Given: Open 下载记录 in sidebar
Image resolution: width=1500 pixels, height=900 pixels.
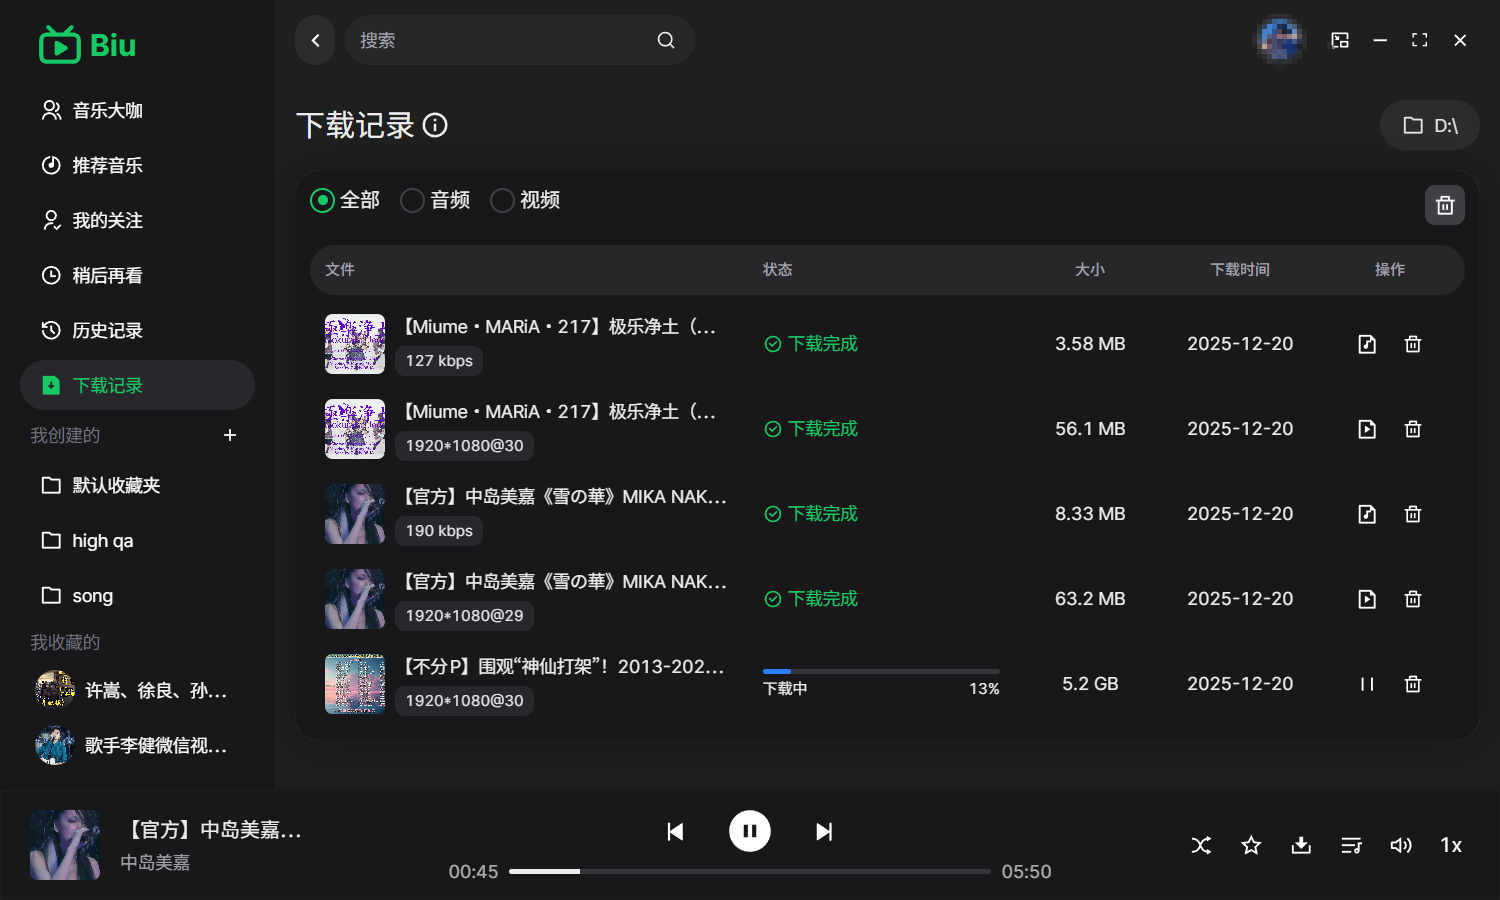Looking at the screenshot, I should click(x=137, y=385).
